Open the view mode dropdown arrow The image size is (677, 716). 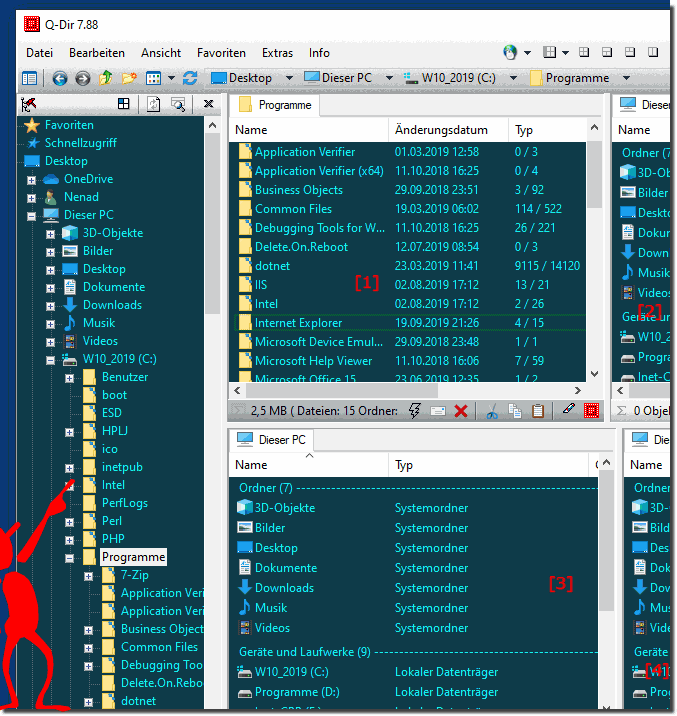pyautogui.click(x=171, y=79)
